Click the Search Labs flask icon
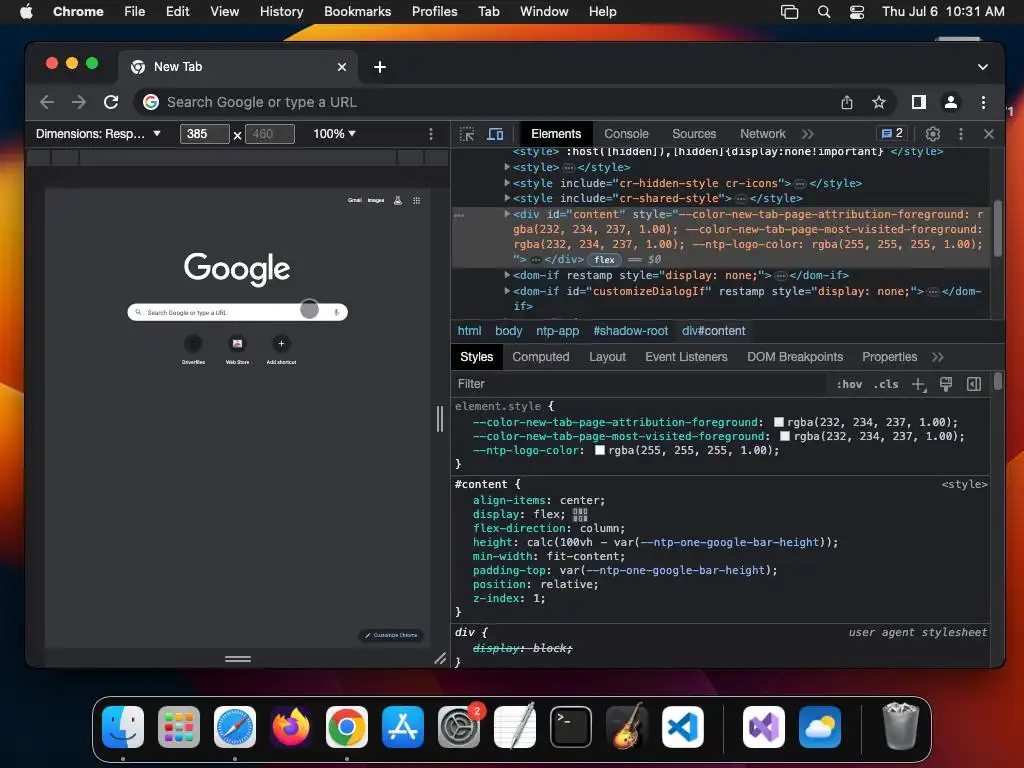 398,200
